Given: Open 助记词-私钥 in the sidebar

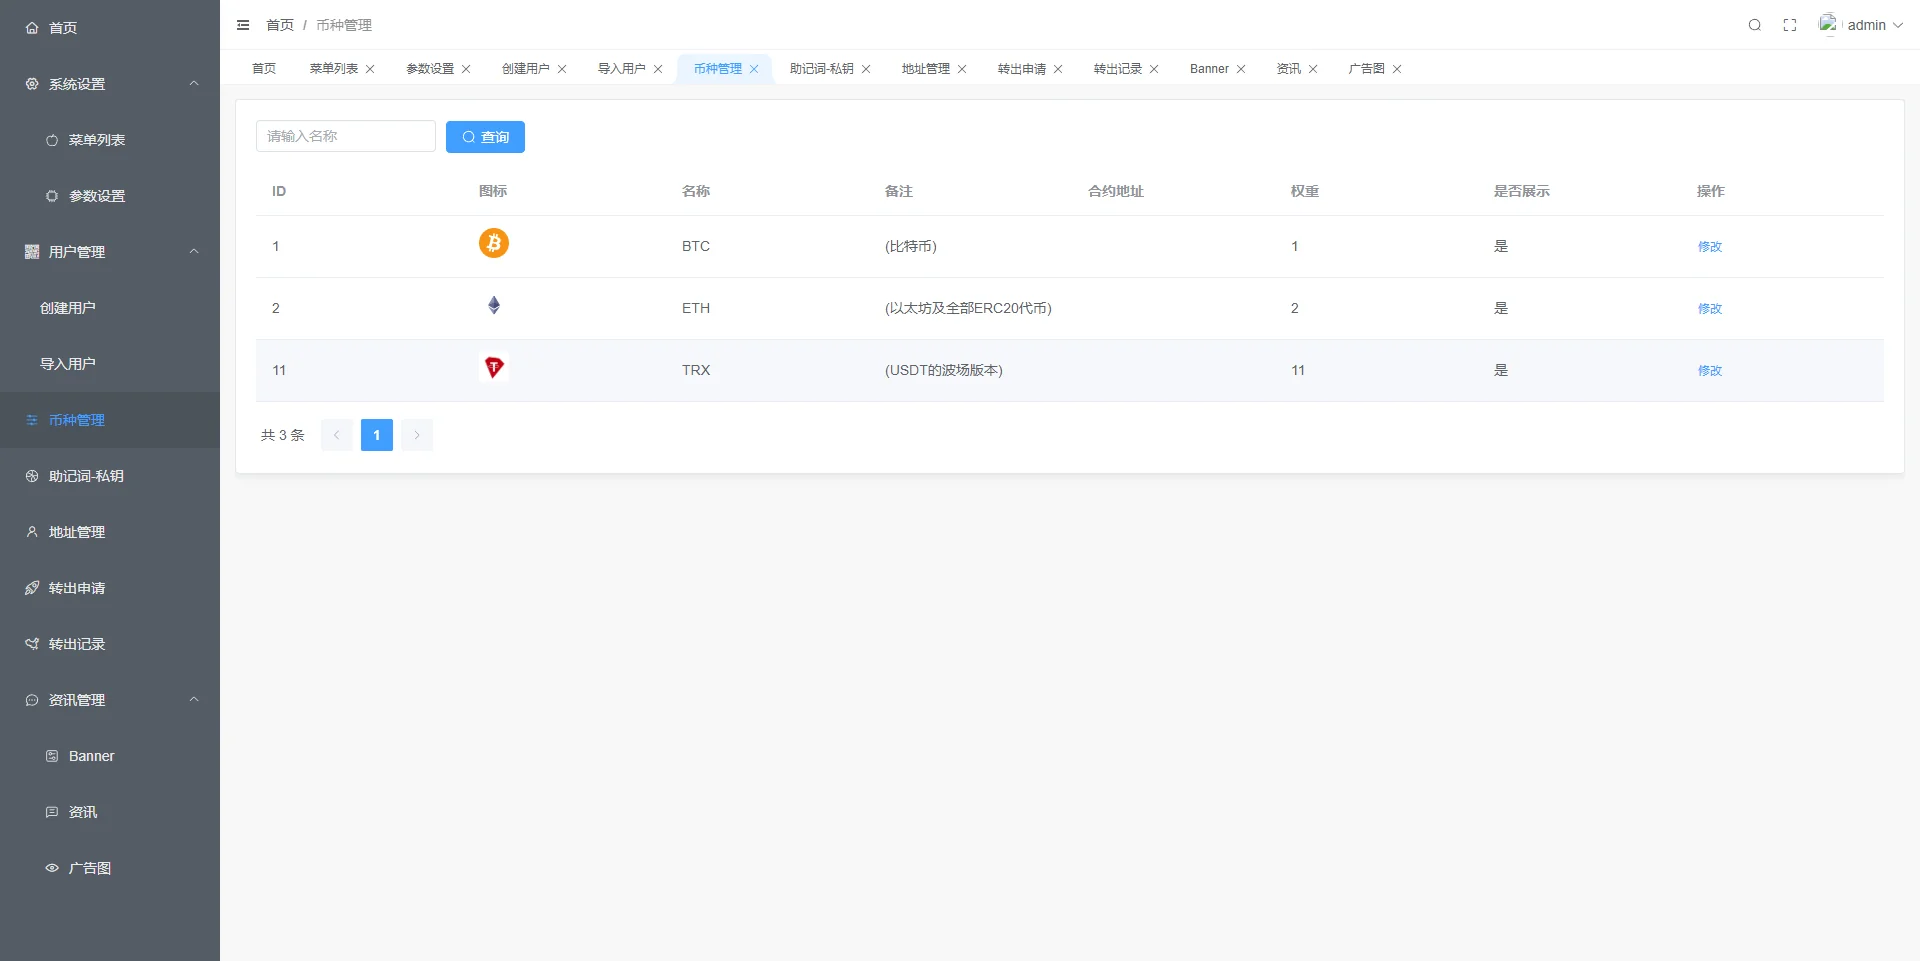Looking at the screenshot, I should coord(86,476).
